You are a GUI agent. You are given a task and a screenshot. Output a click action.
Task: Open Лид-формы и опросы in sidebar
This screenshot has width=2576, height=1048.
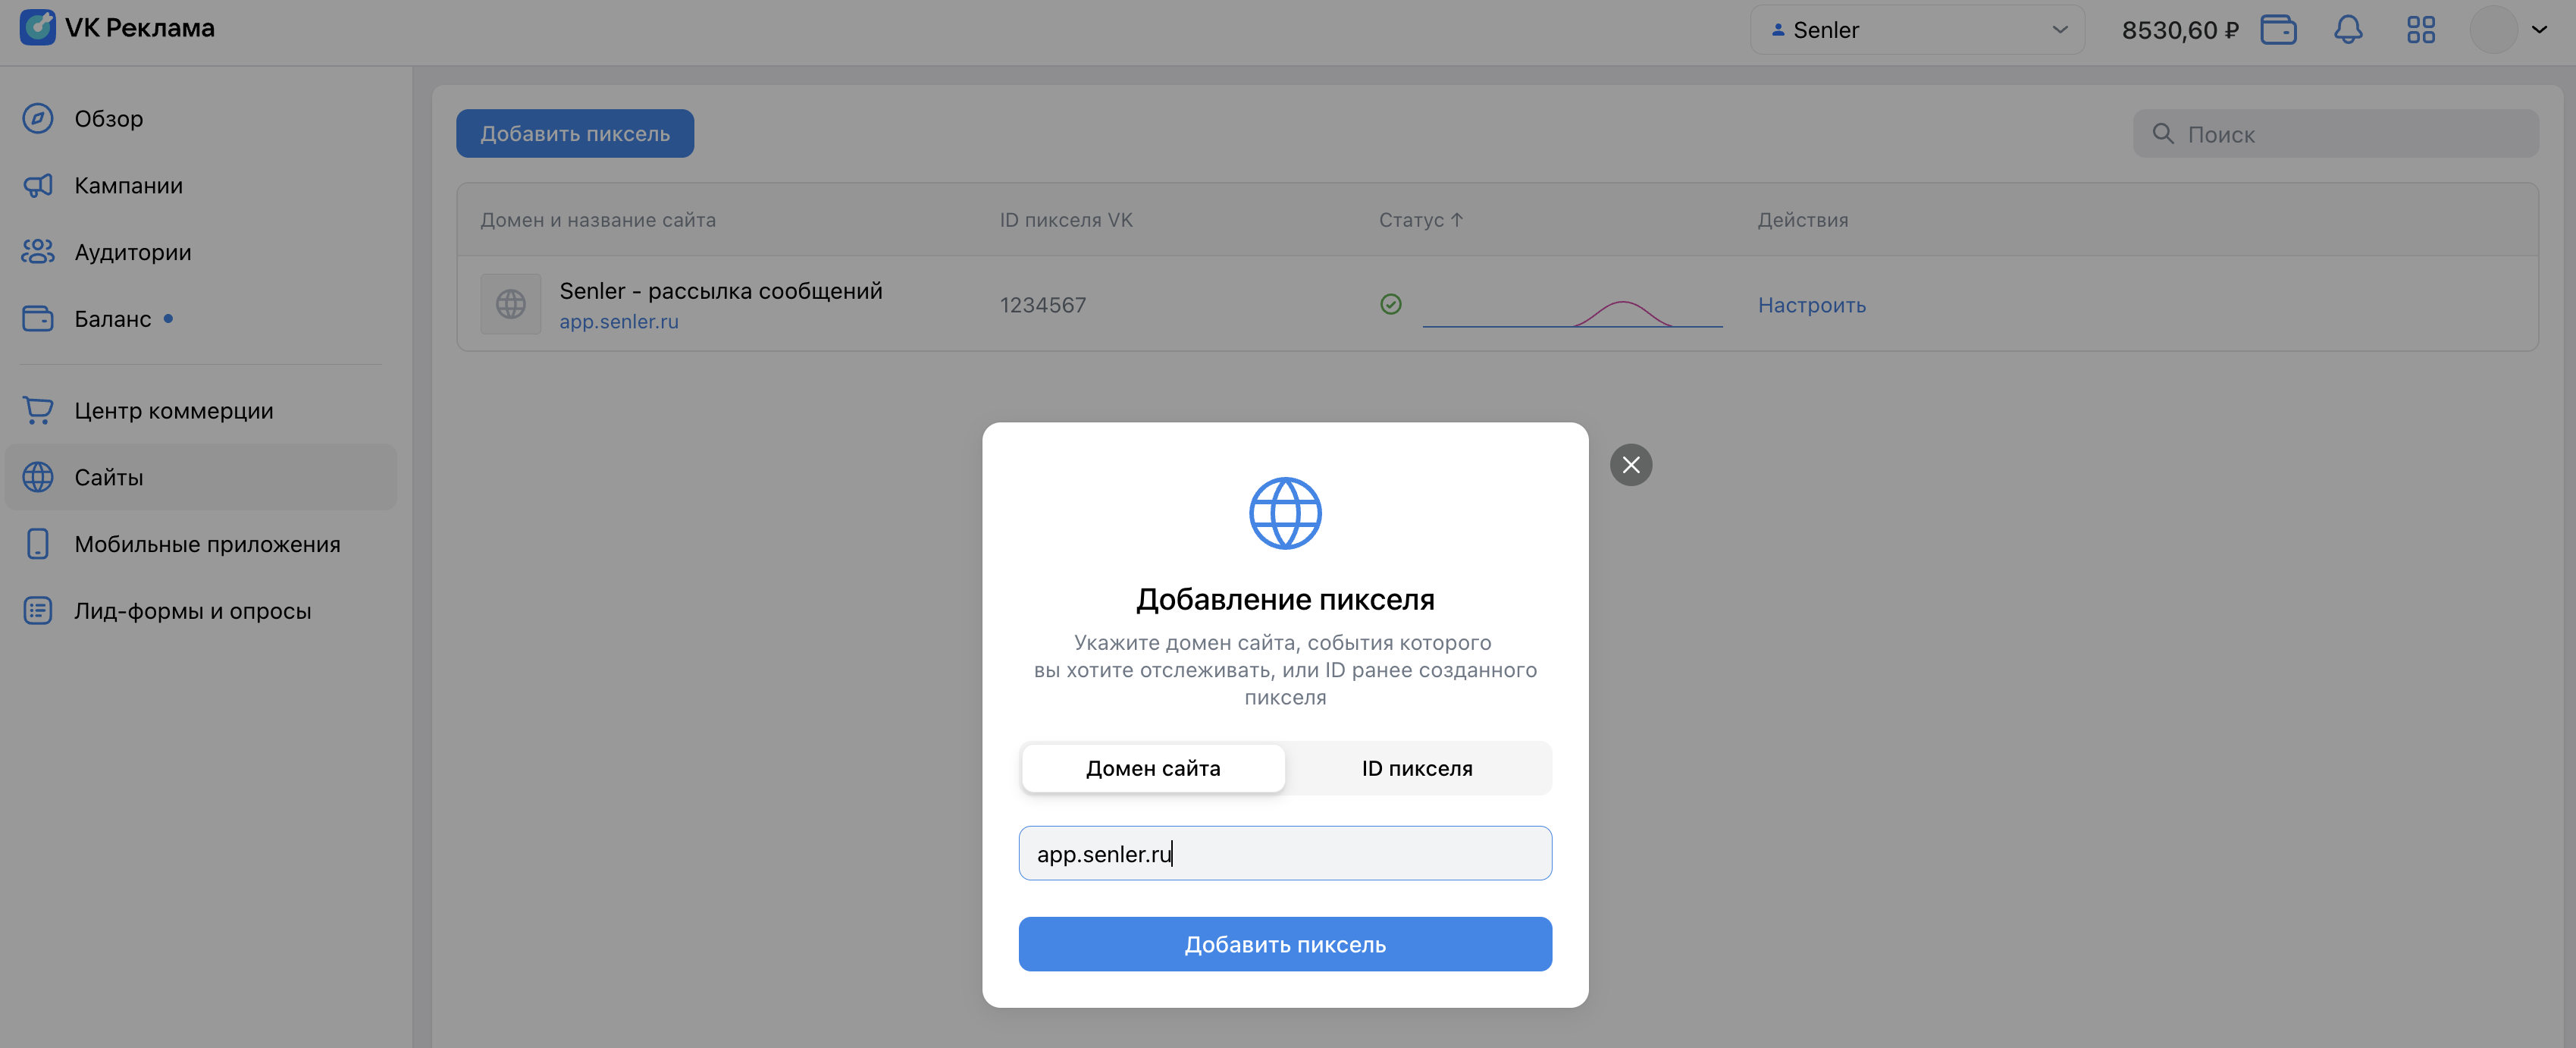(192, 611)
